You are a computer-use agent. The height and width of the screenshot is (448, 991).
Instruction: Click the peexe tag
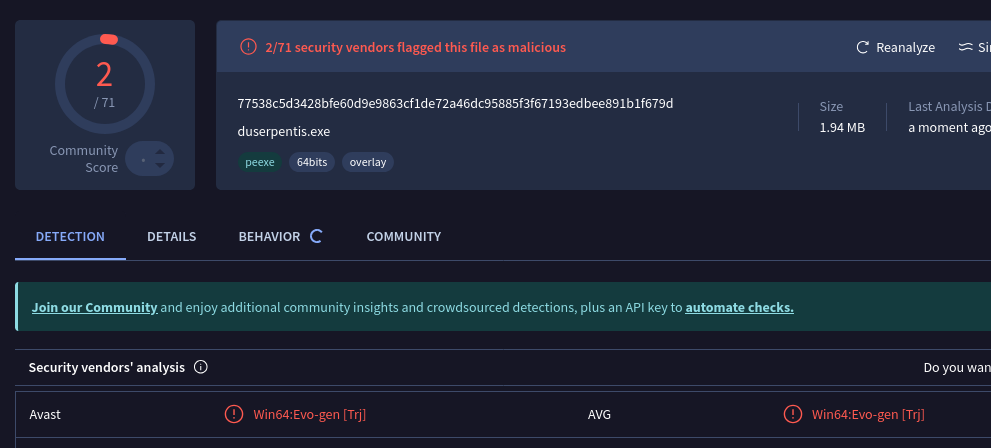click(260, 161)
